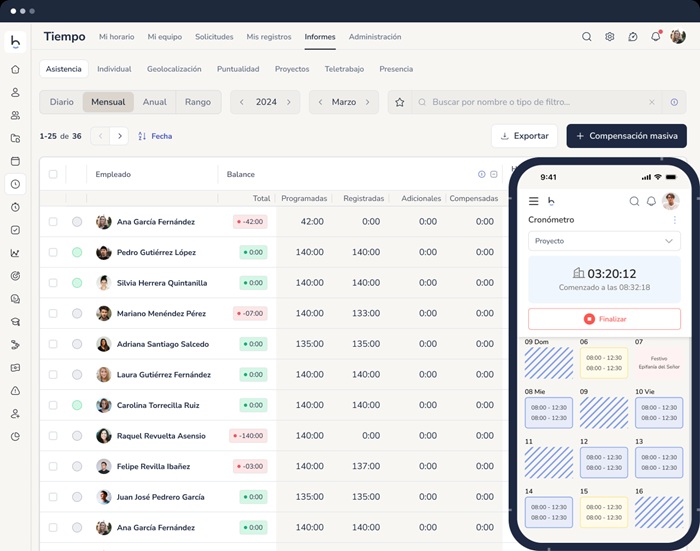Open Solicitudes tab
The width and height of the screenshot is (700, 551).
click(x=214, y=37)
